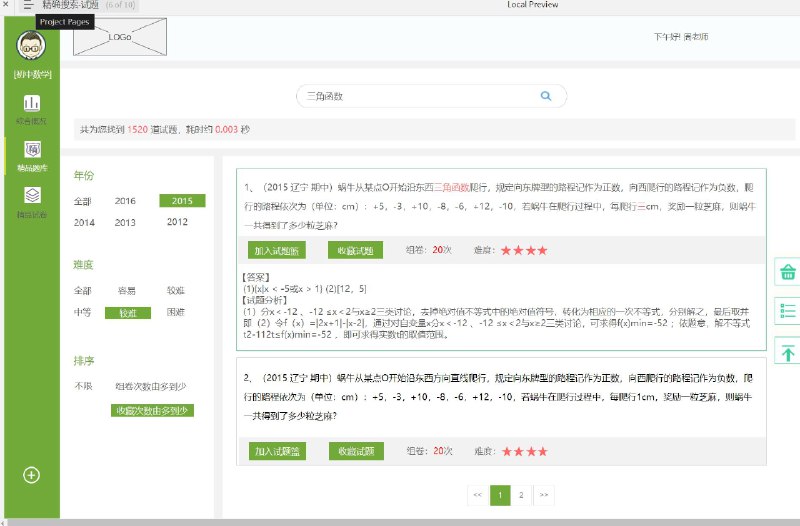Click the magnifier search icon

546,96
